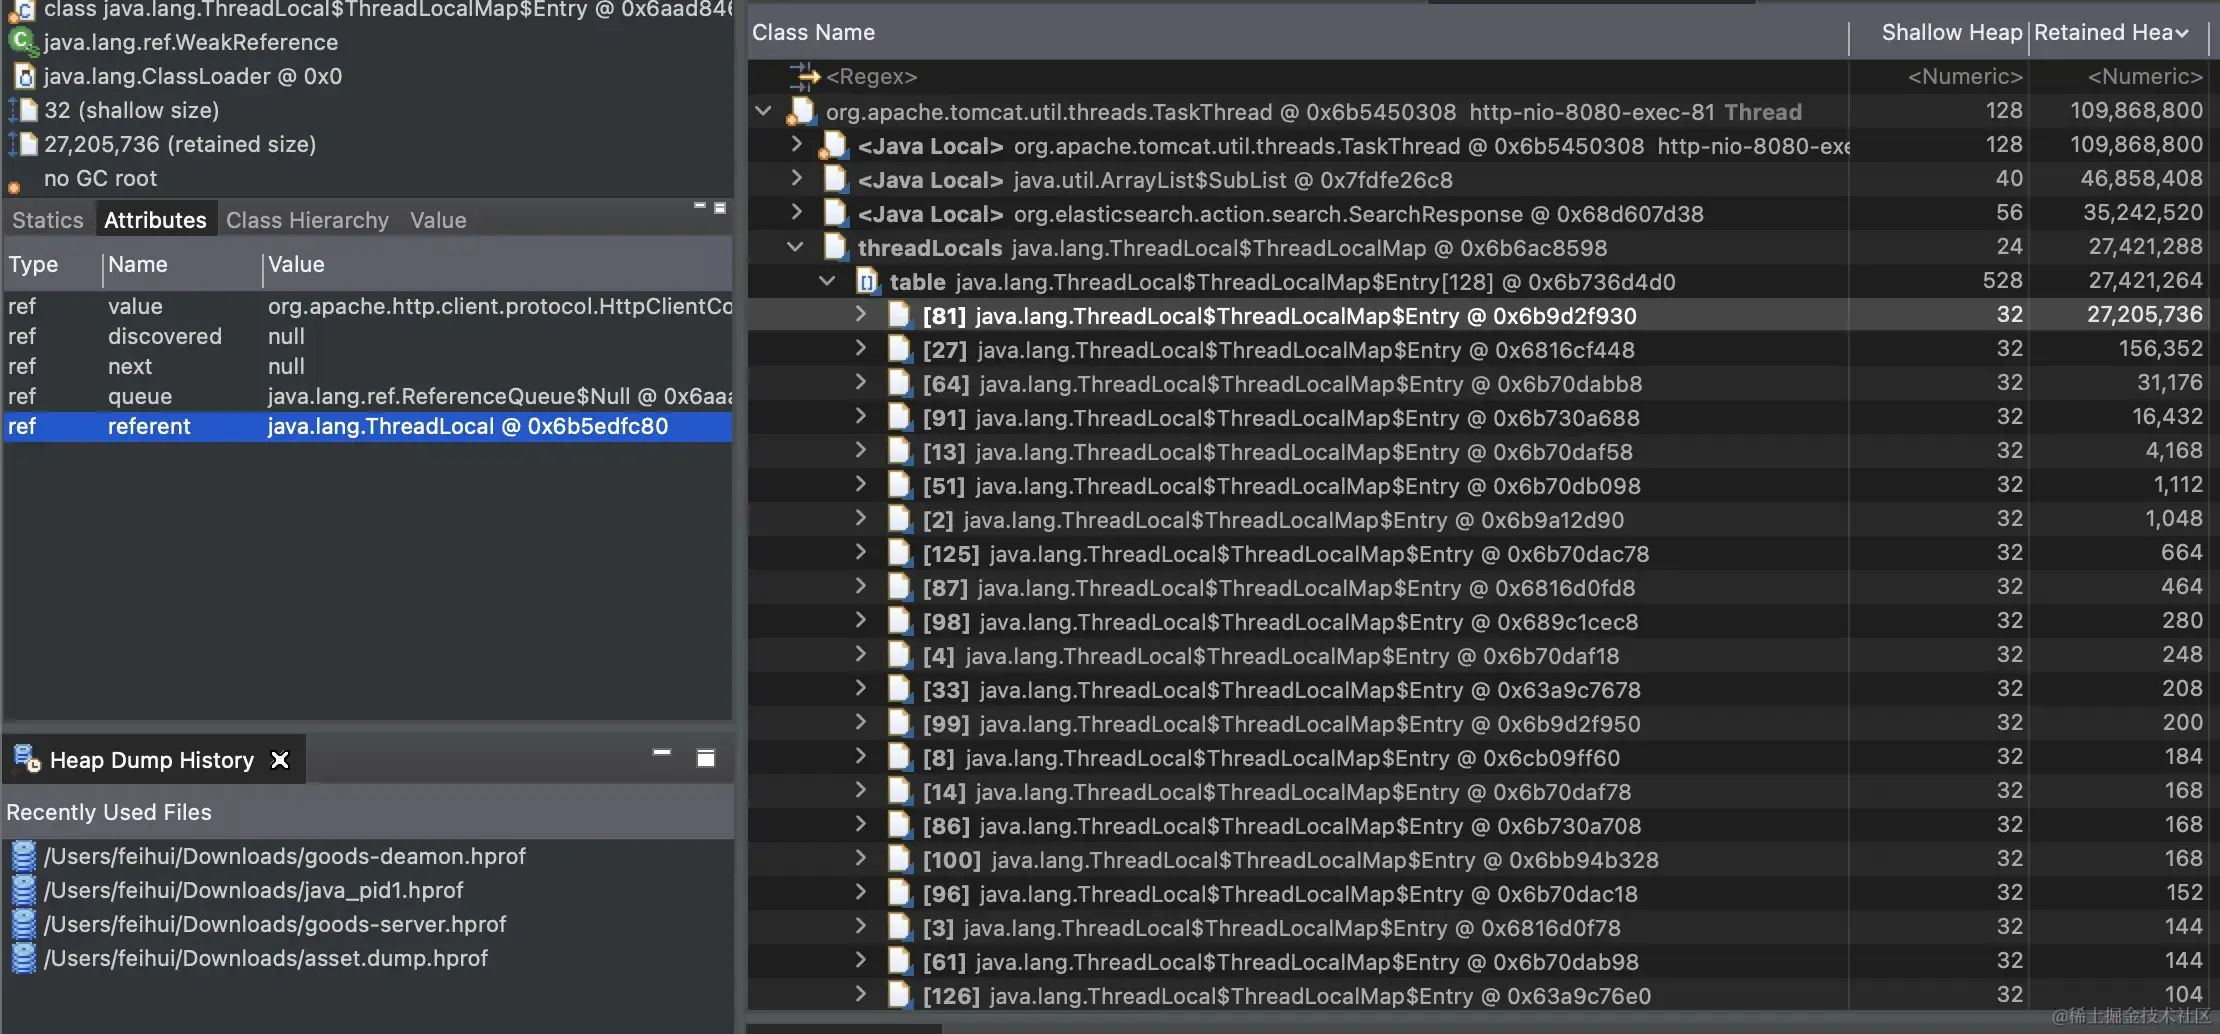The image size is (2220, 1034).
Task: Expand entry [100] in the table
Action: pyautogui.click(x=861, y=858)
